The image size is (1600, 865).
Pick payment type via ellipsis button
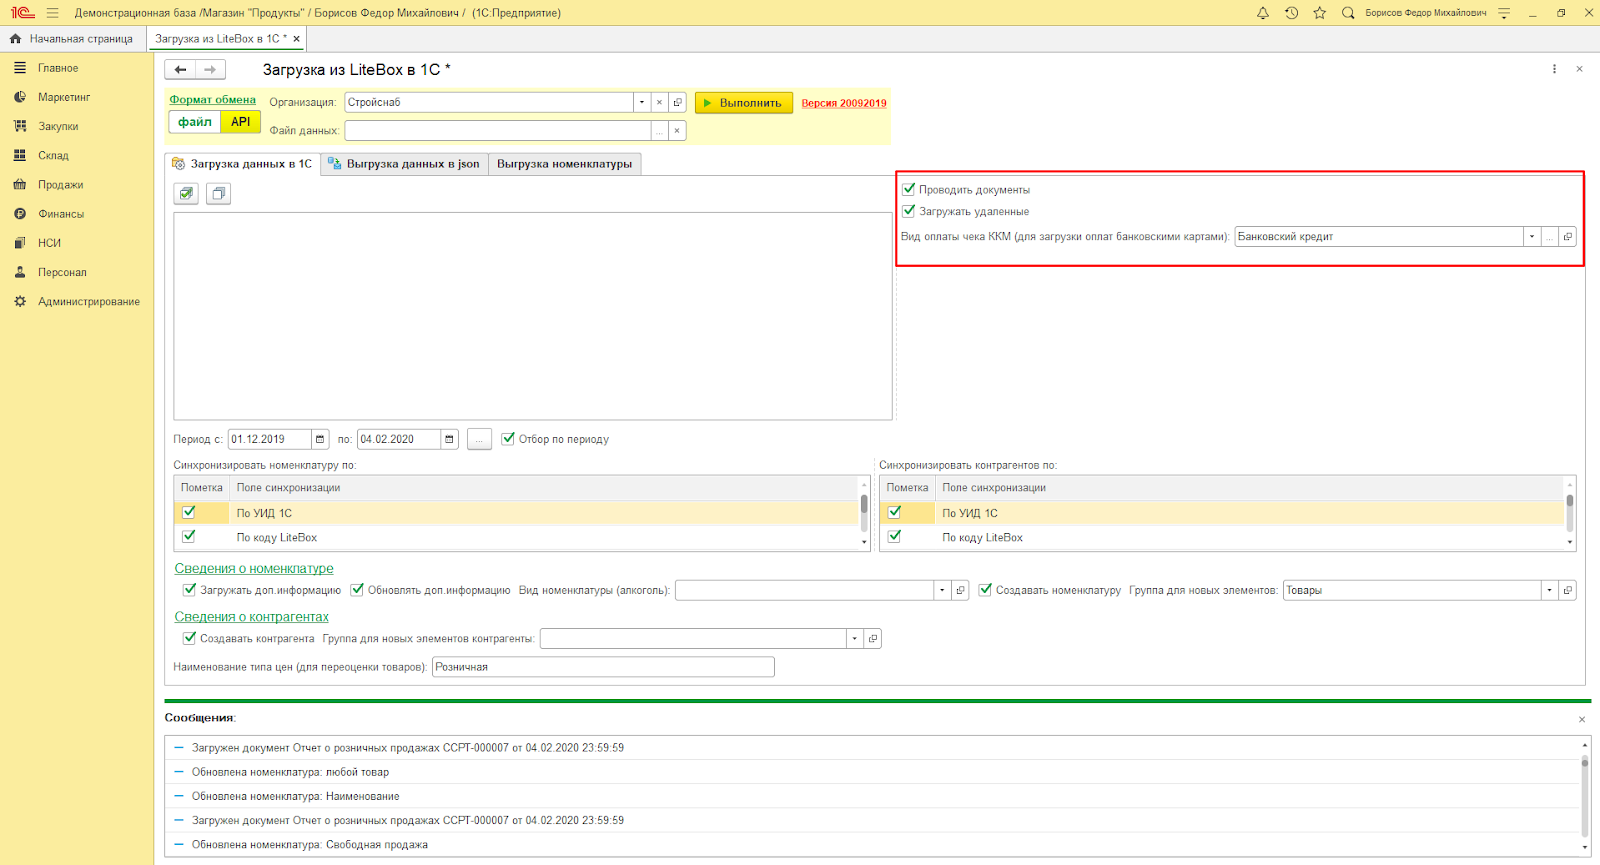[1549, 237]
